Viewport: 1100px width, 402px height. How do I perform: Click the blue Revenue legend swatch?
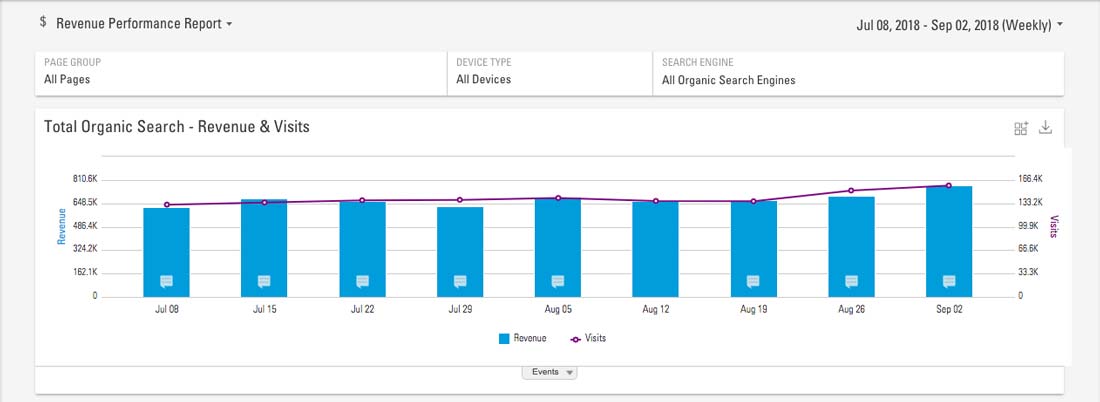click(x=505, y=339)
